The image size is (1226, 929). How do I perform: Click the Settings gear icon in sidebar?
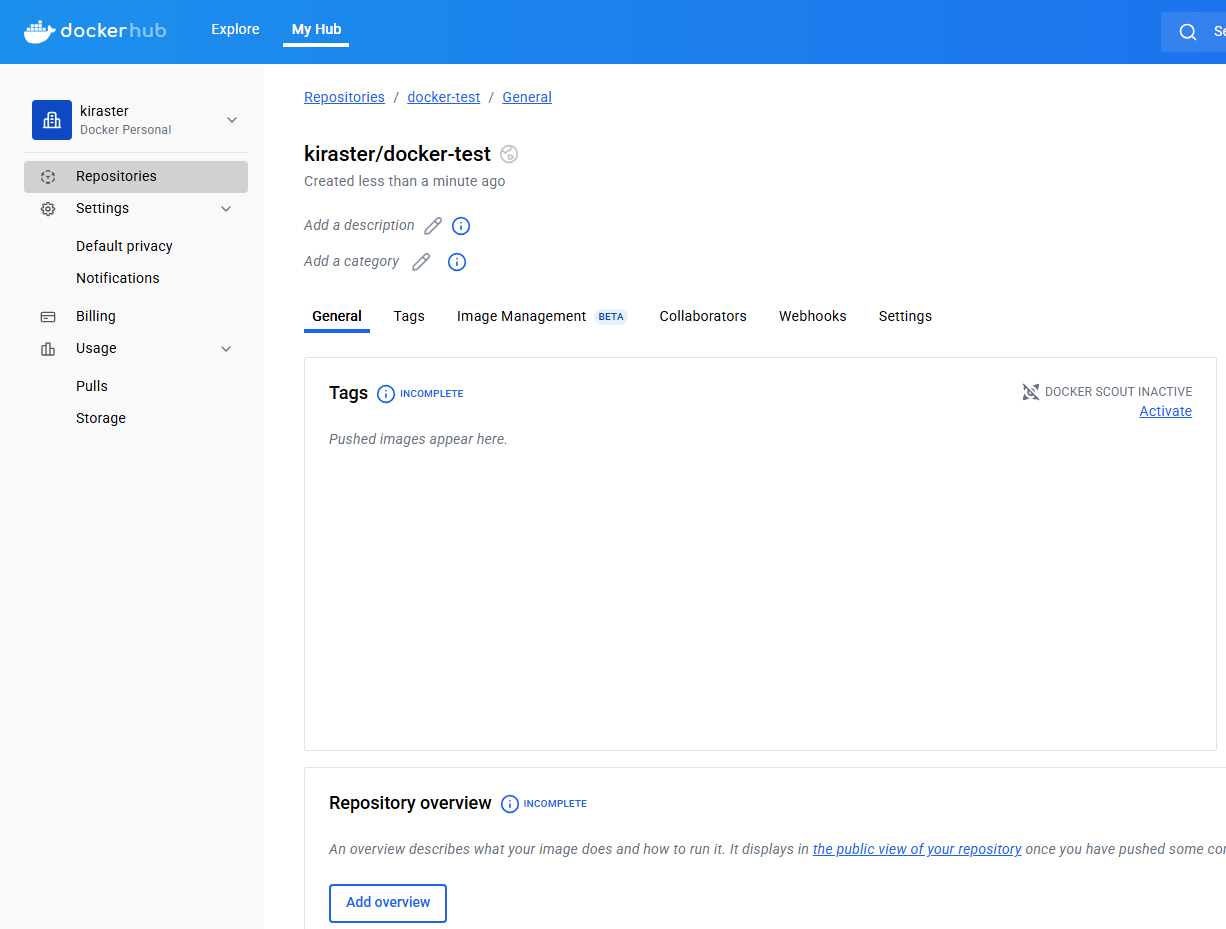click(48, 209)
